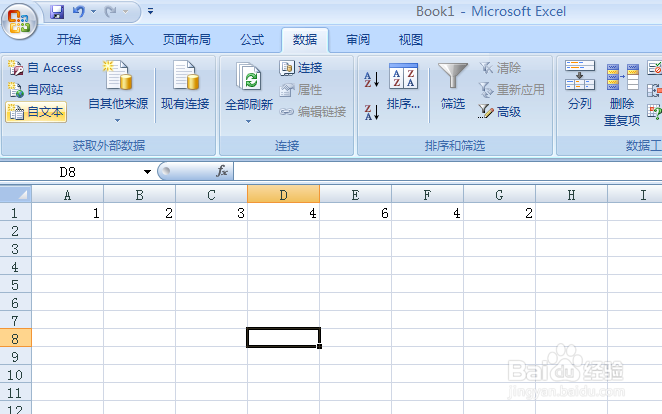The width and height of the screenshot is (662, 414).
Task: Save the workbook via floppy icon
Action: pyautogui.click(x=57, y=12)
